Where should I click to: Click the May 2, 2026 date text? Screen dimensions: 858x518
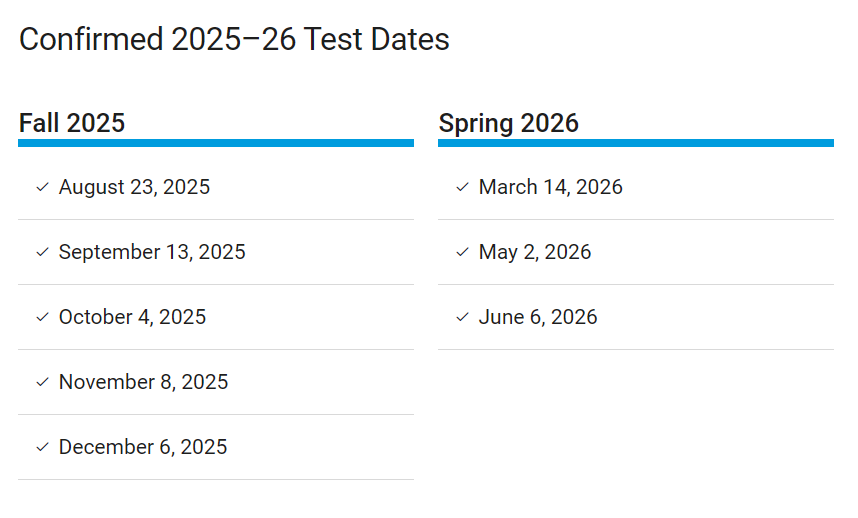(535, 252)
